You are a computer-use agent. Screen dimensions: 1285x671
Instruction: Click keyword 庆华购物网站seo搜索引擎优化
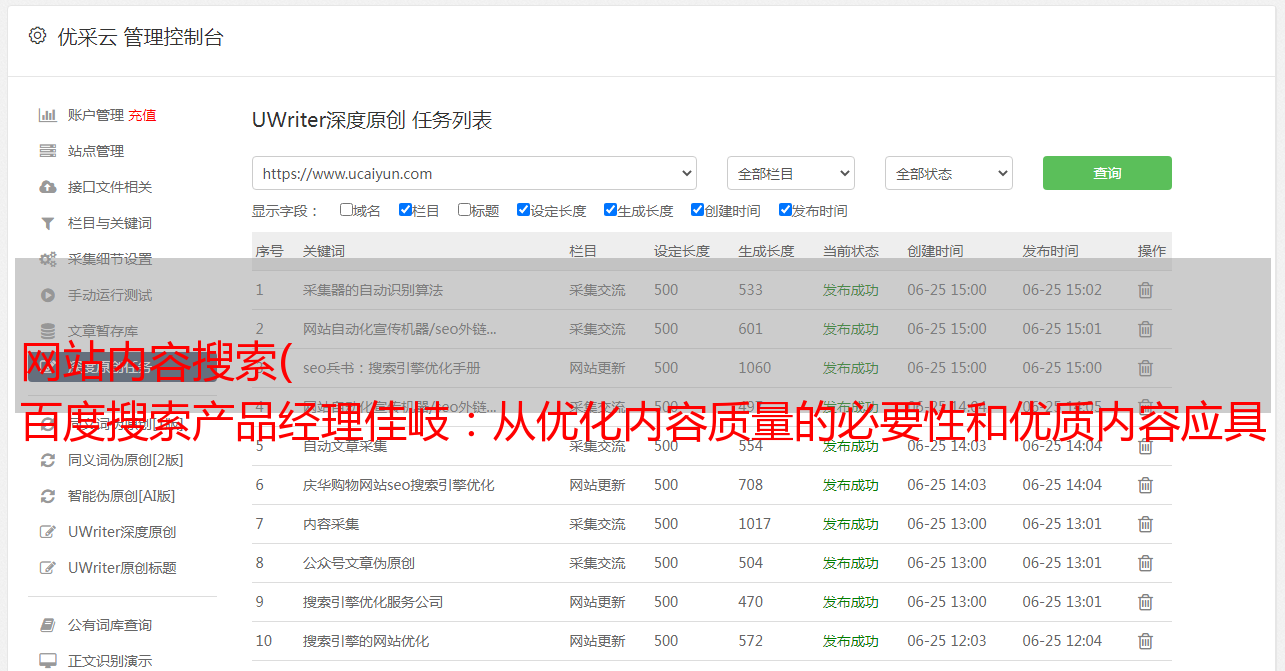coord(399,485)
